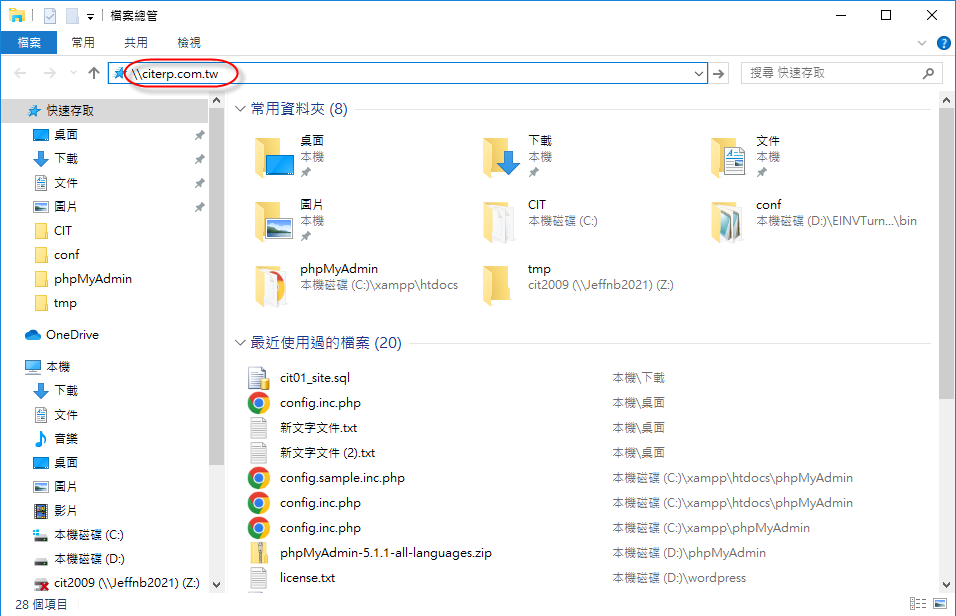Switch to large icons view in status bar
The image size is (956, 616).
(940, 604)
